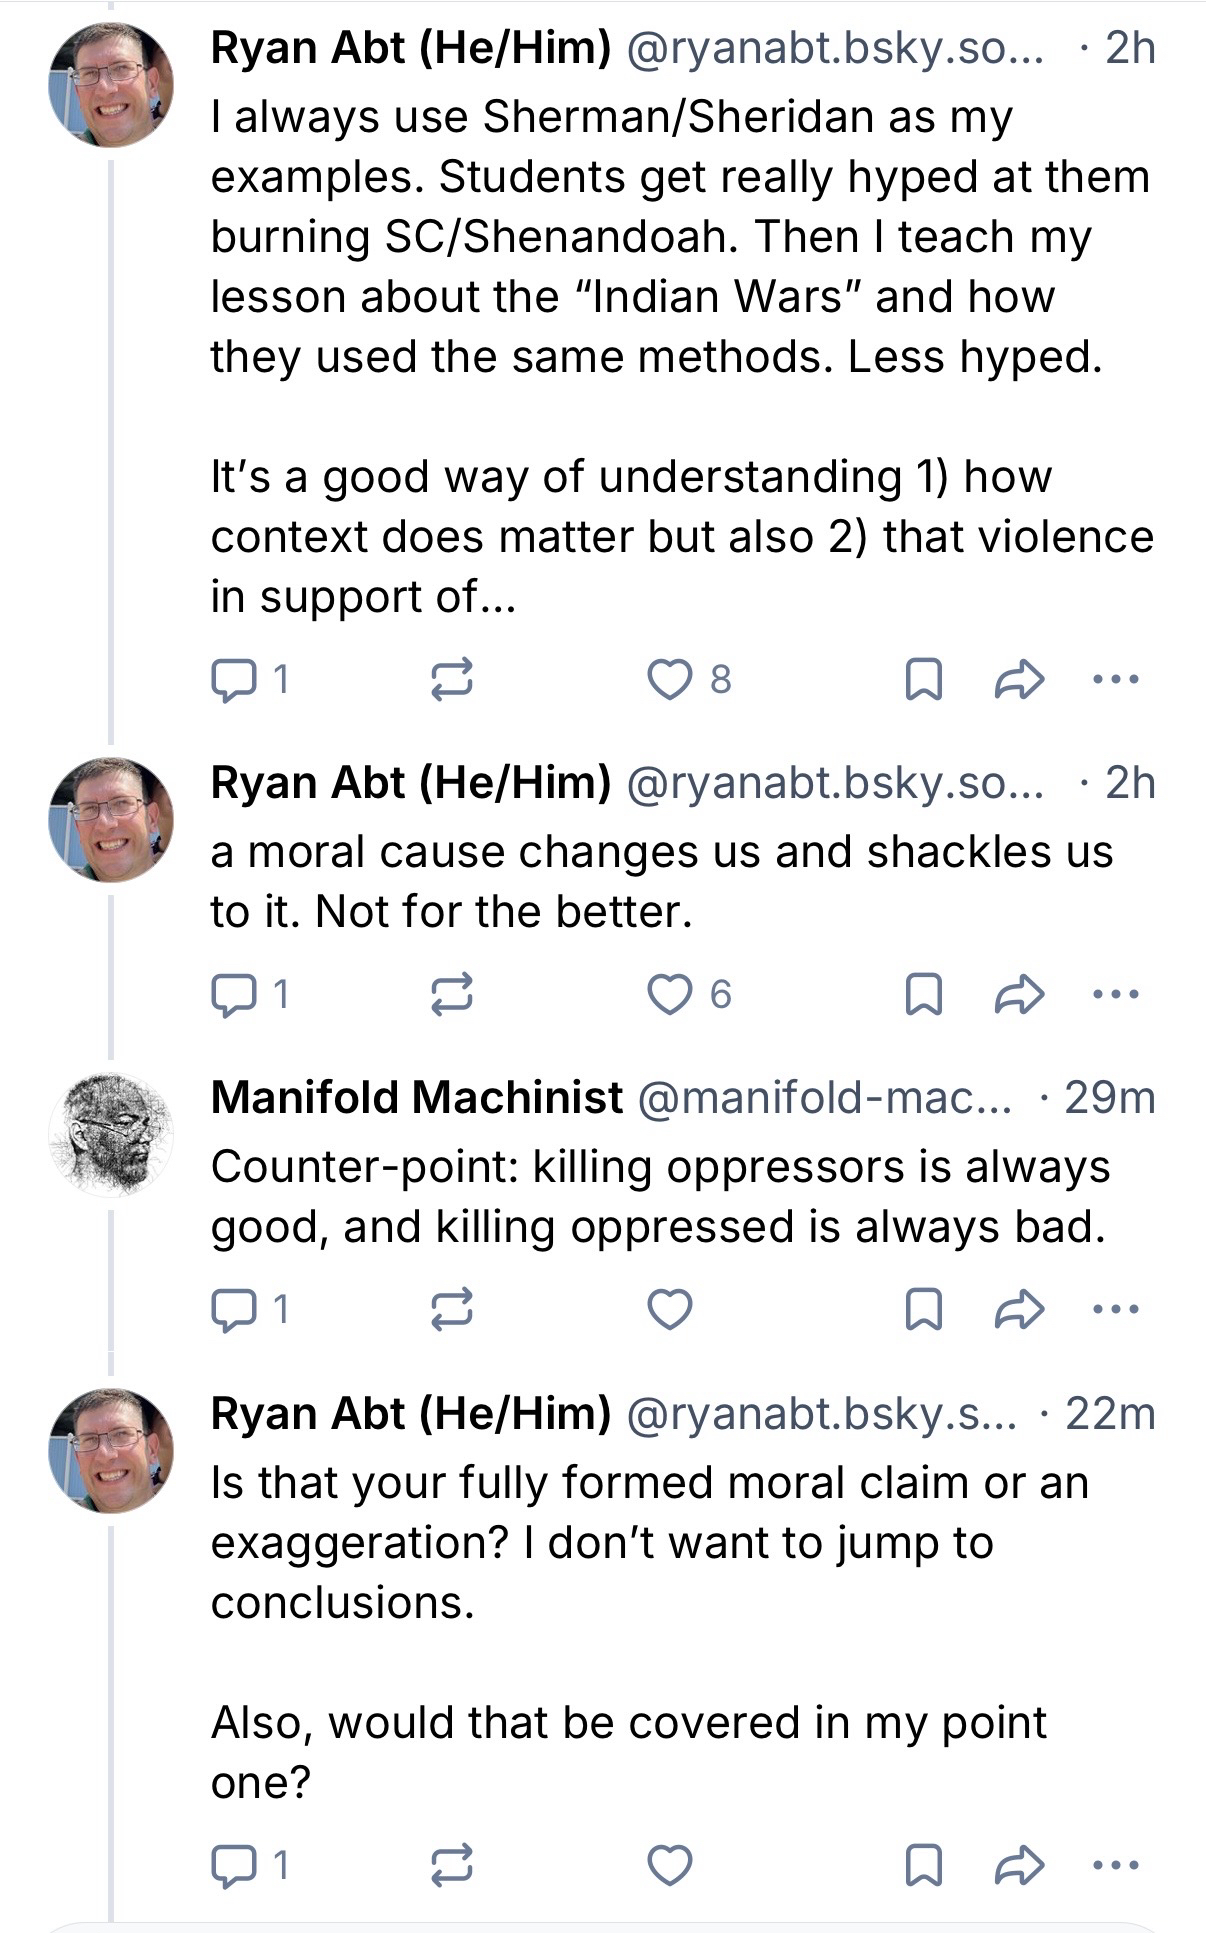Repost Manifold Machinist's counter-point post
1206x1933 pixels.
(451, 1309)
